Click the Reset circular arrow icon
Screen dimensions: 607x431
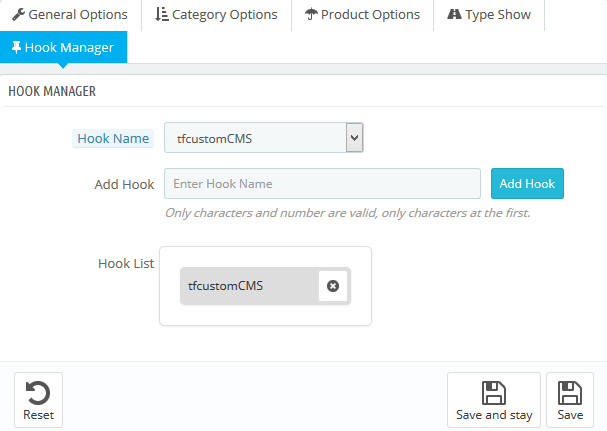pos(38,392)
